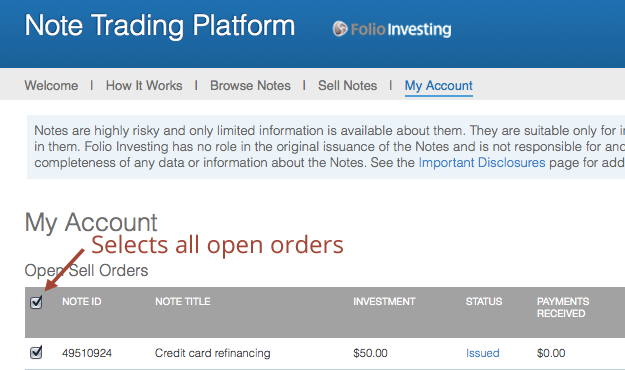Select the My Account tab
The width and height of the screenshot is (625, 370).
click(x=438, y=86)
